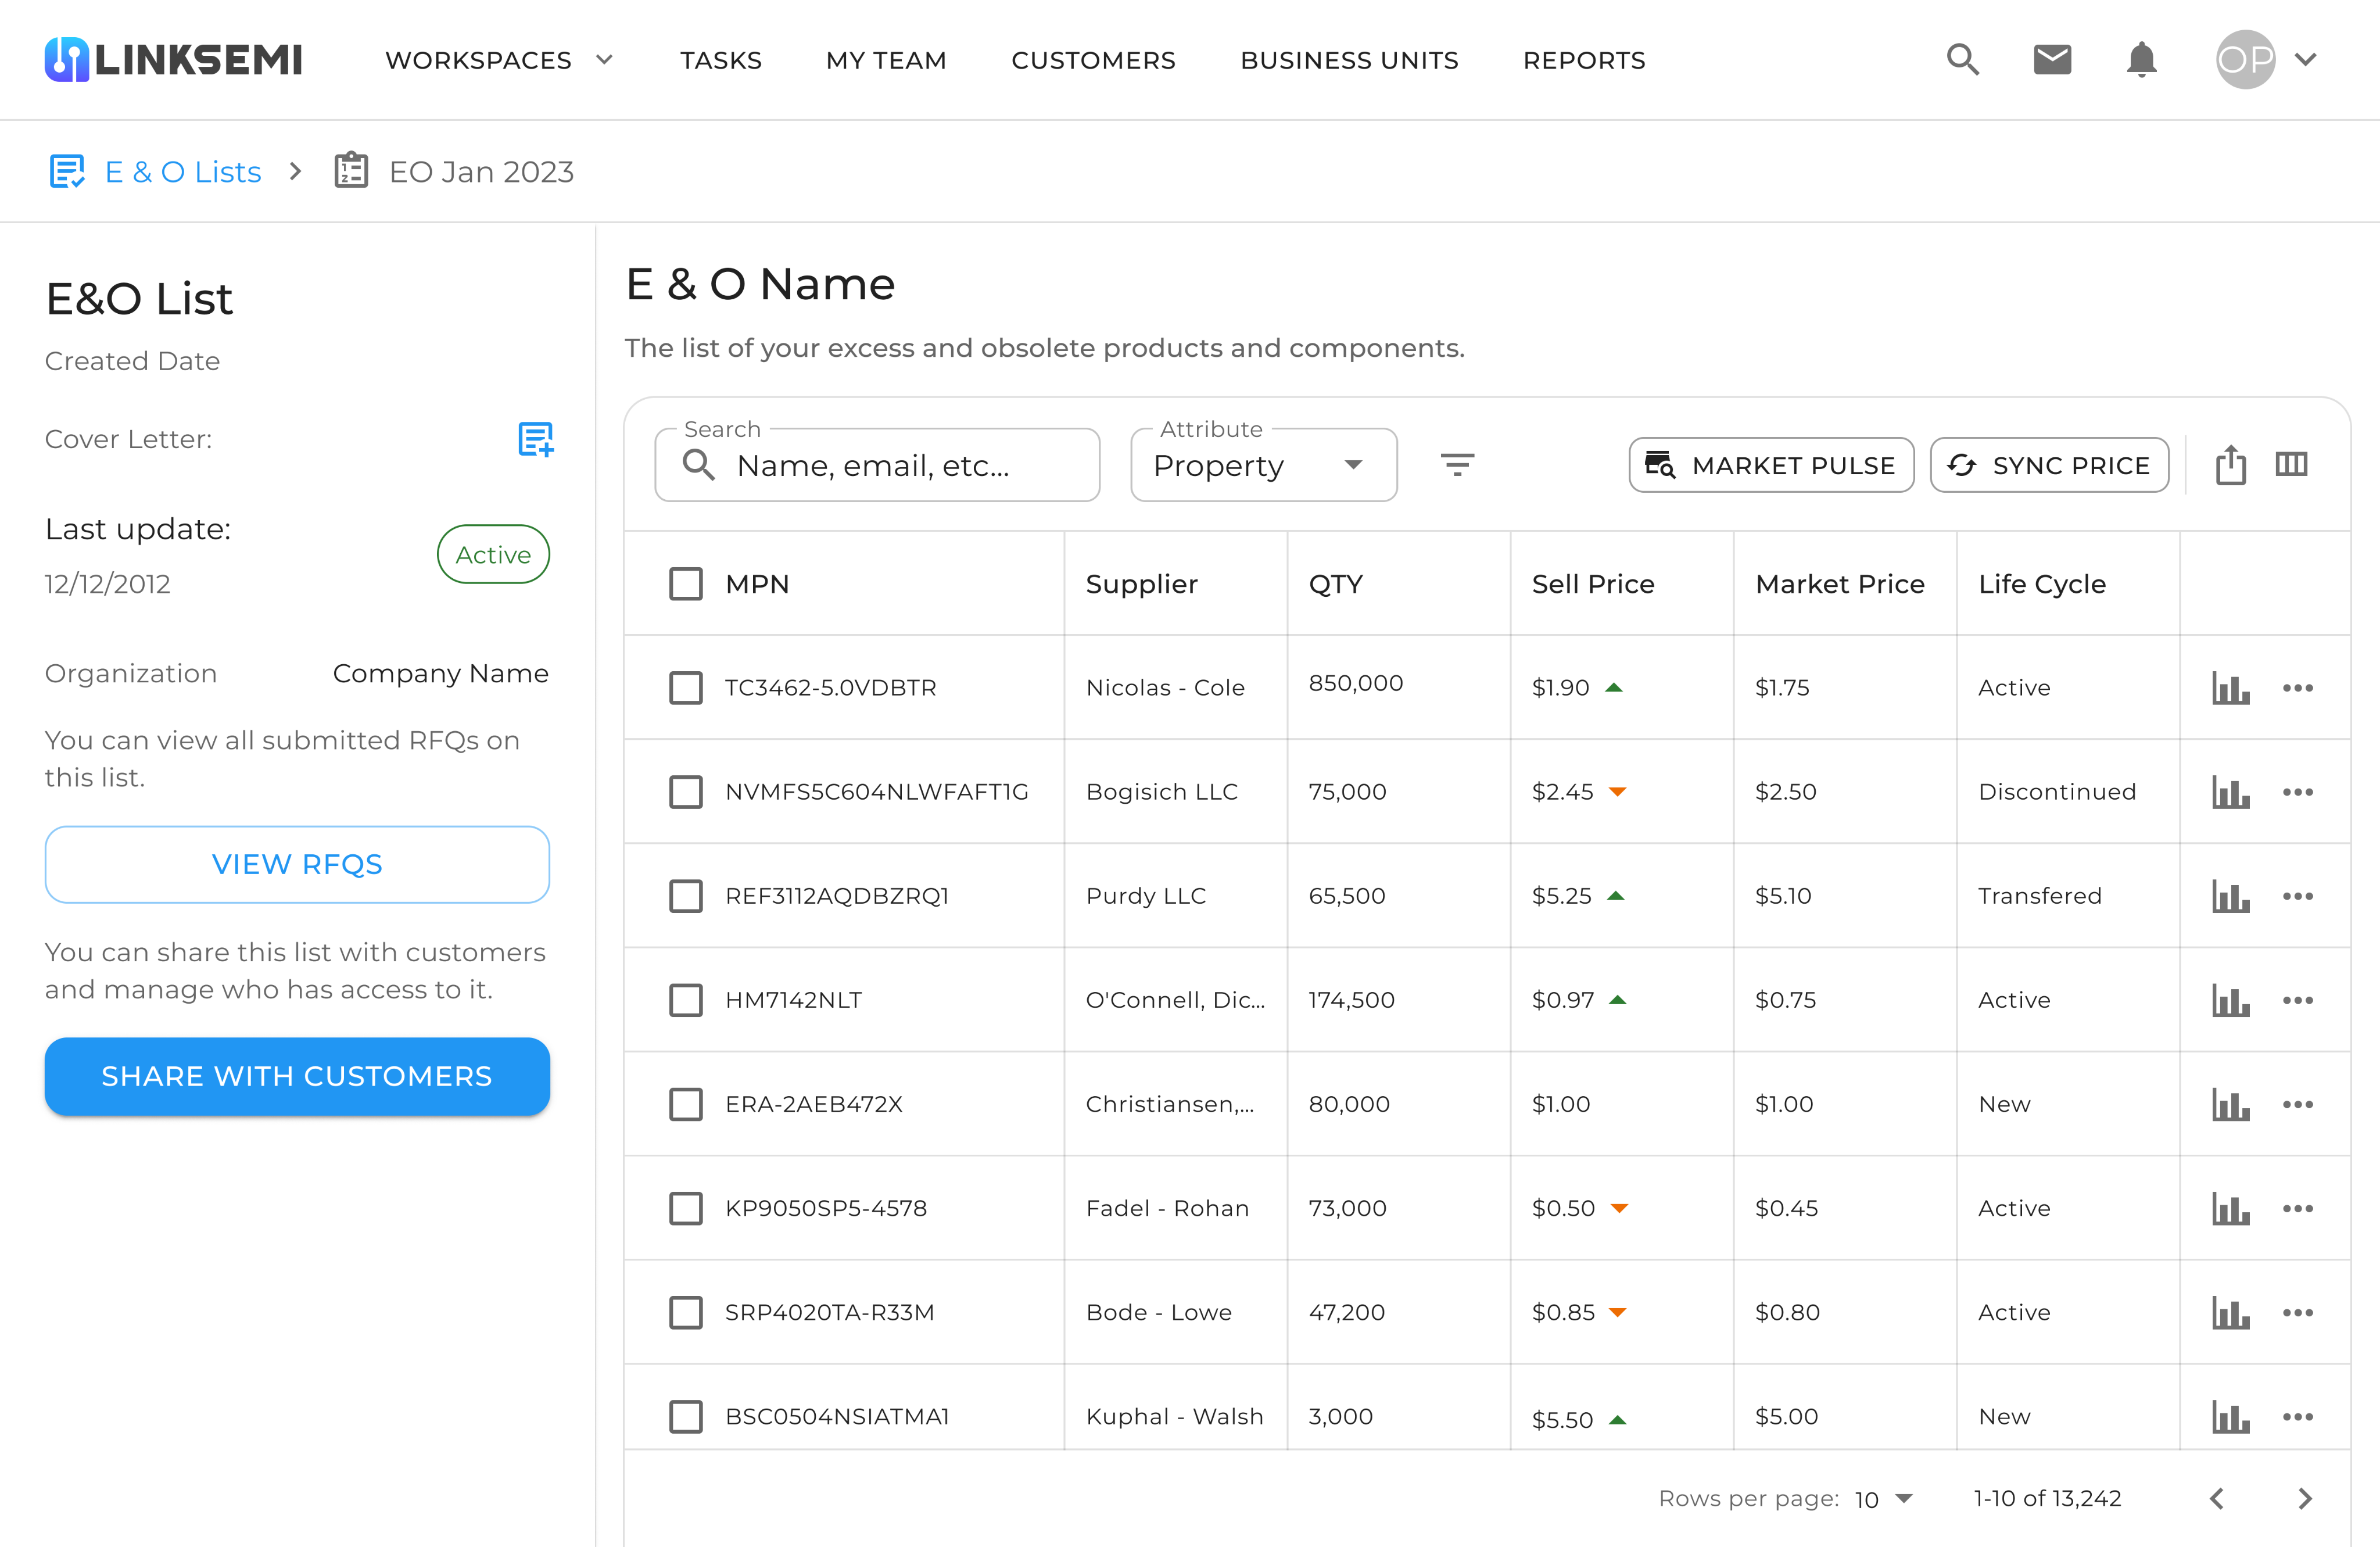Click the Sync Price button
Screen dimensions: 2380x1547
click(2049, 465)
